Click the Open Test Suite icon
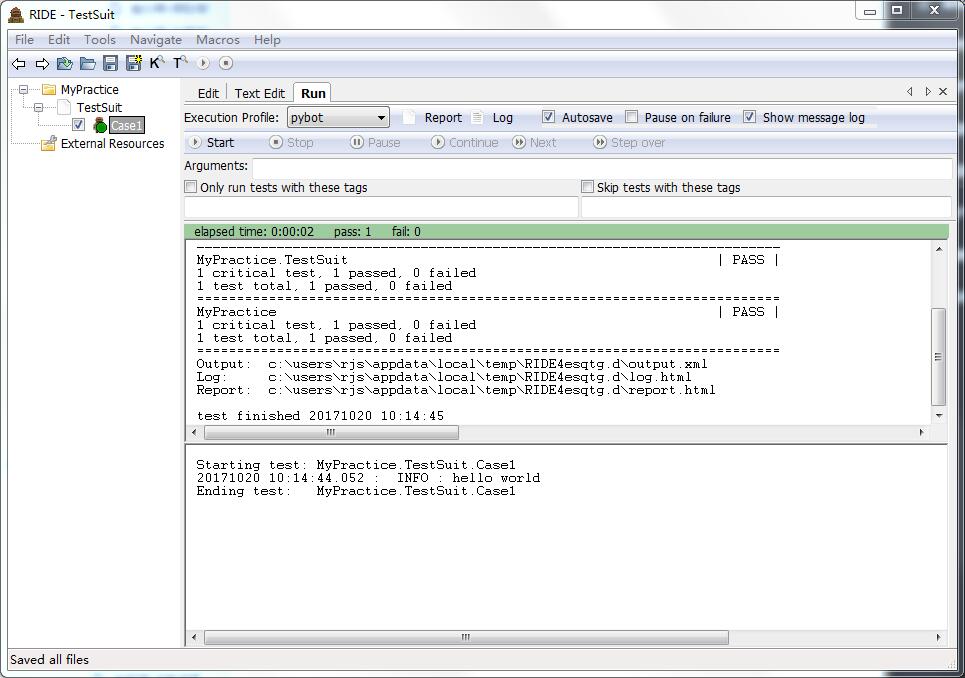The width and height of the screenshot is (965, 678). point(65,64)
